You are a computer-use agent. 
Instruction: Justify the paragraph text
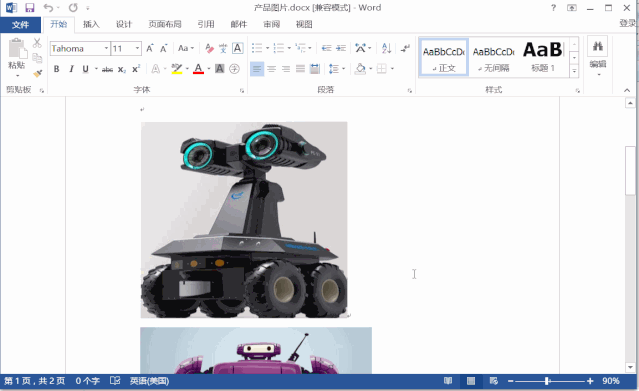pyautogui.click(x=300, y=69)
